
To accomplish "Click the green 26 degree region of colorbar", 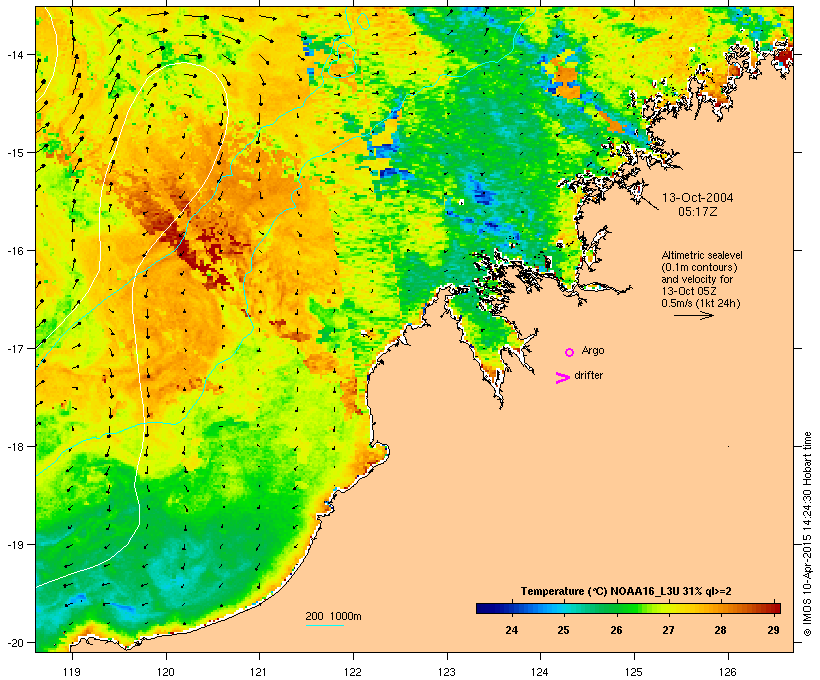I will tap(617, 608).
